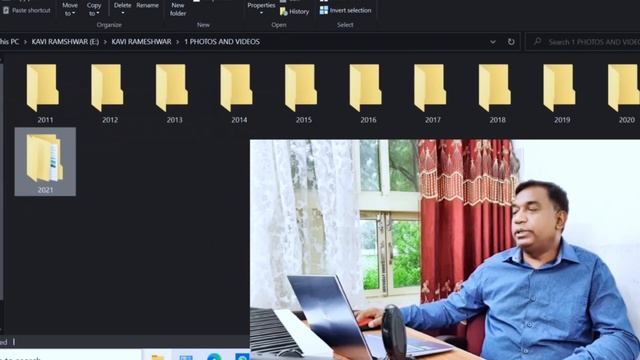Refresh the current folder view

pyautogui.click(x=511, y=42)
